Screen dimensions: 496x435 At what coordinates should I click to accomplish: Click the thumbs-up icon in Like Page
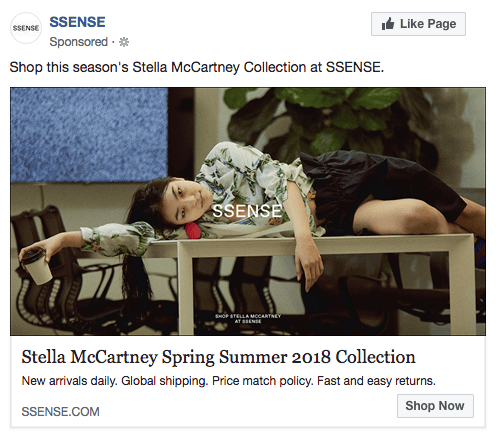388,24
